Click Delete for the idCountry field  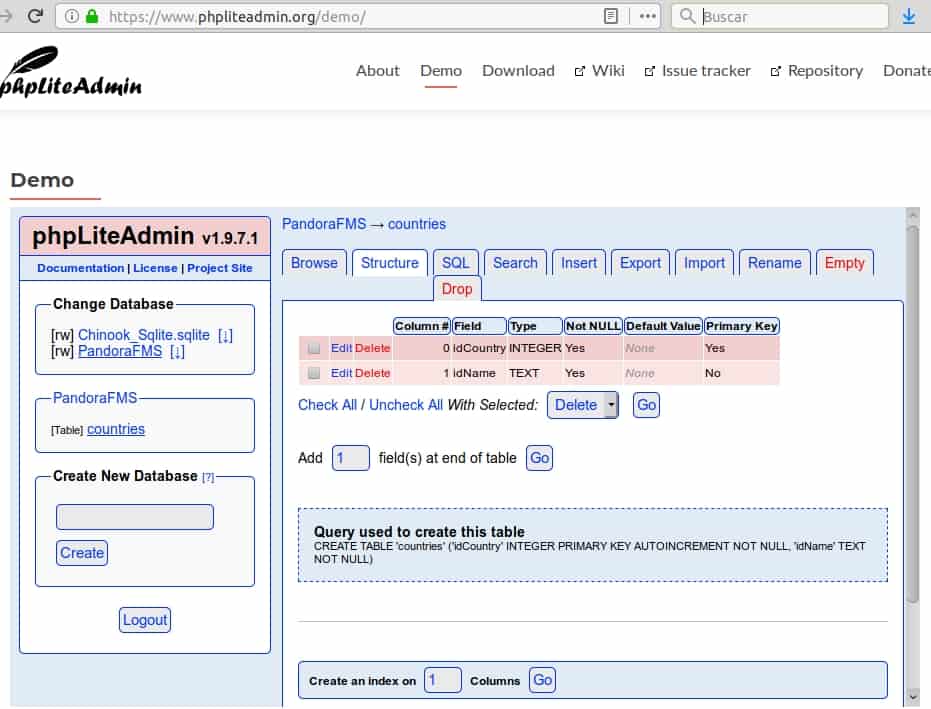(372, 348)
